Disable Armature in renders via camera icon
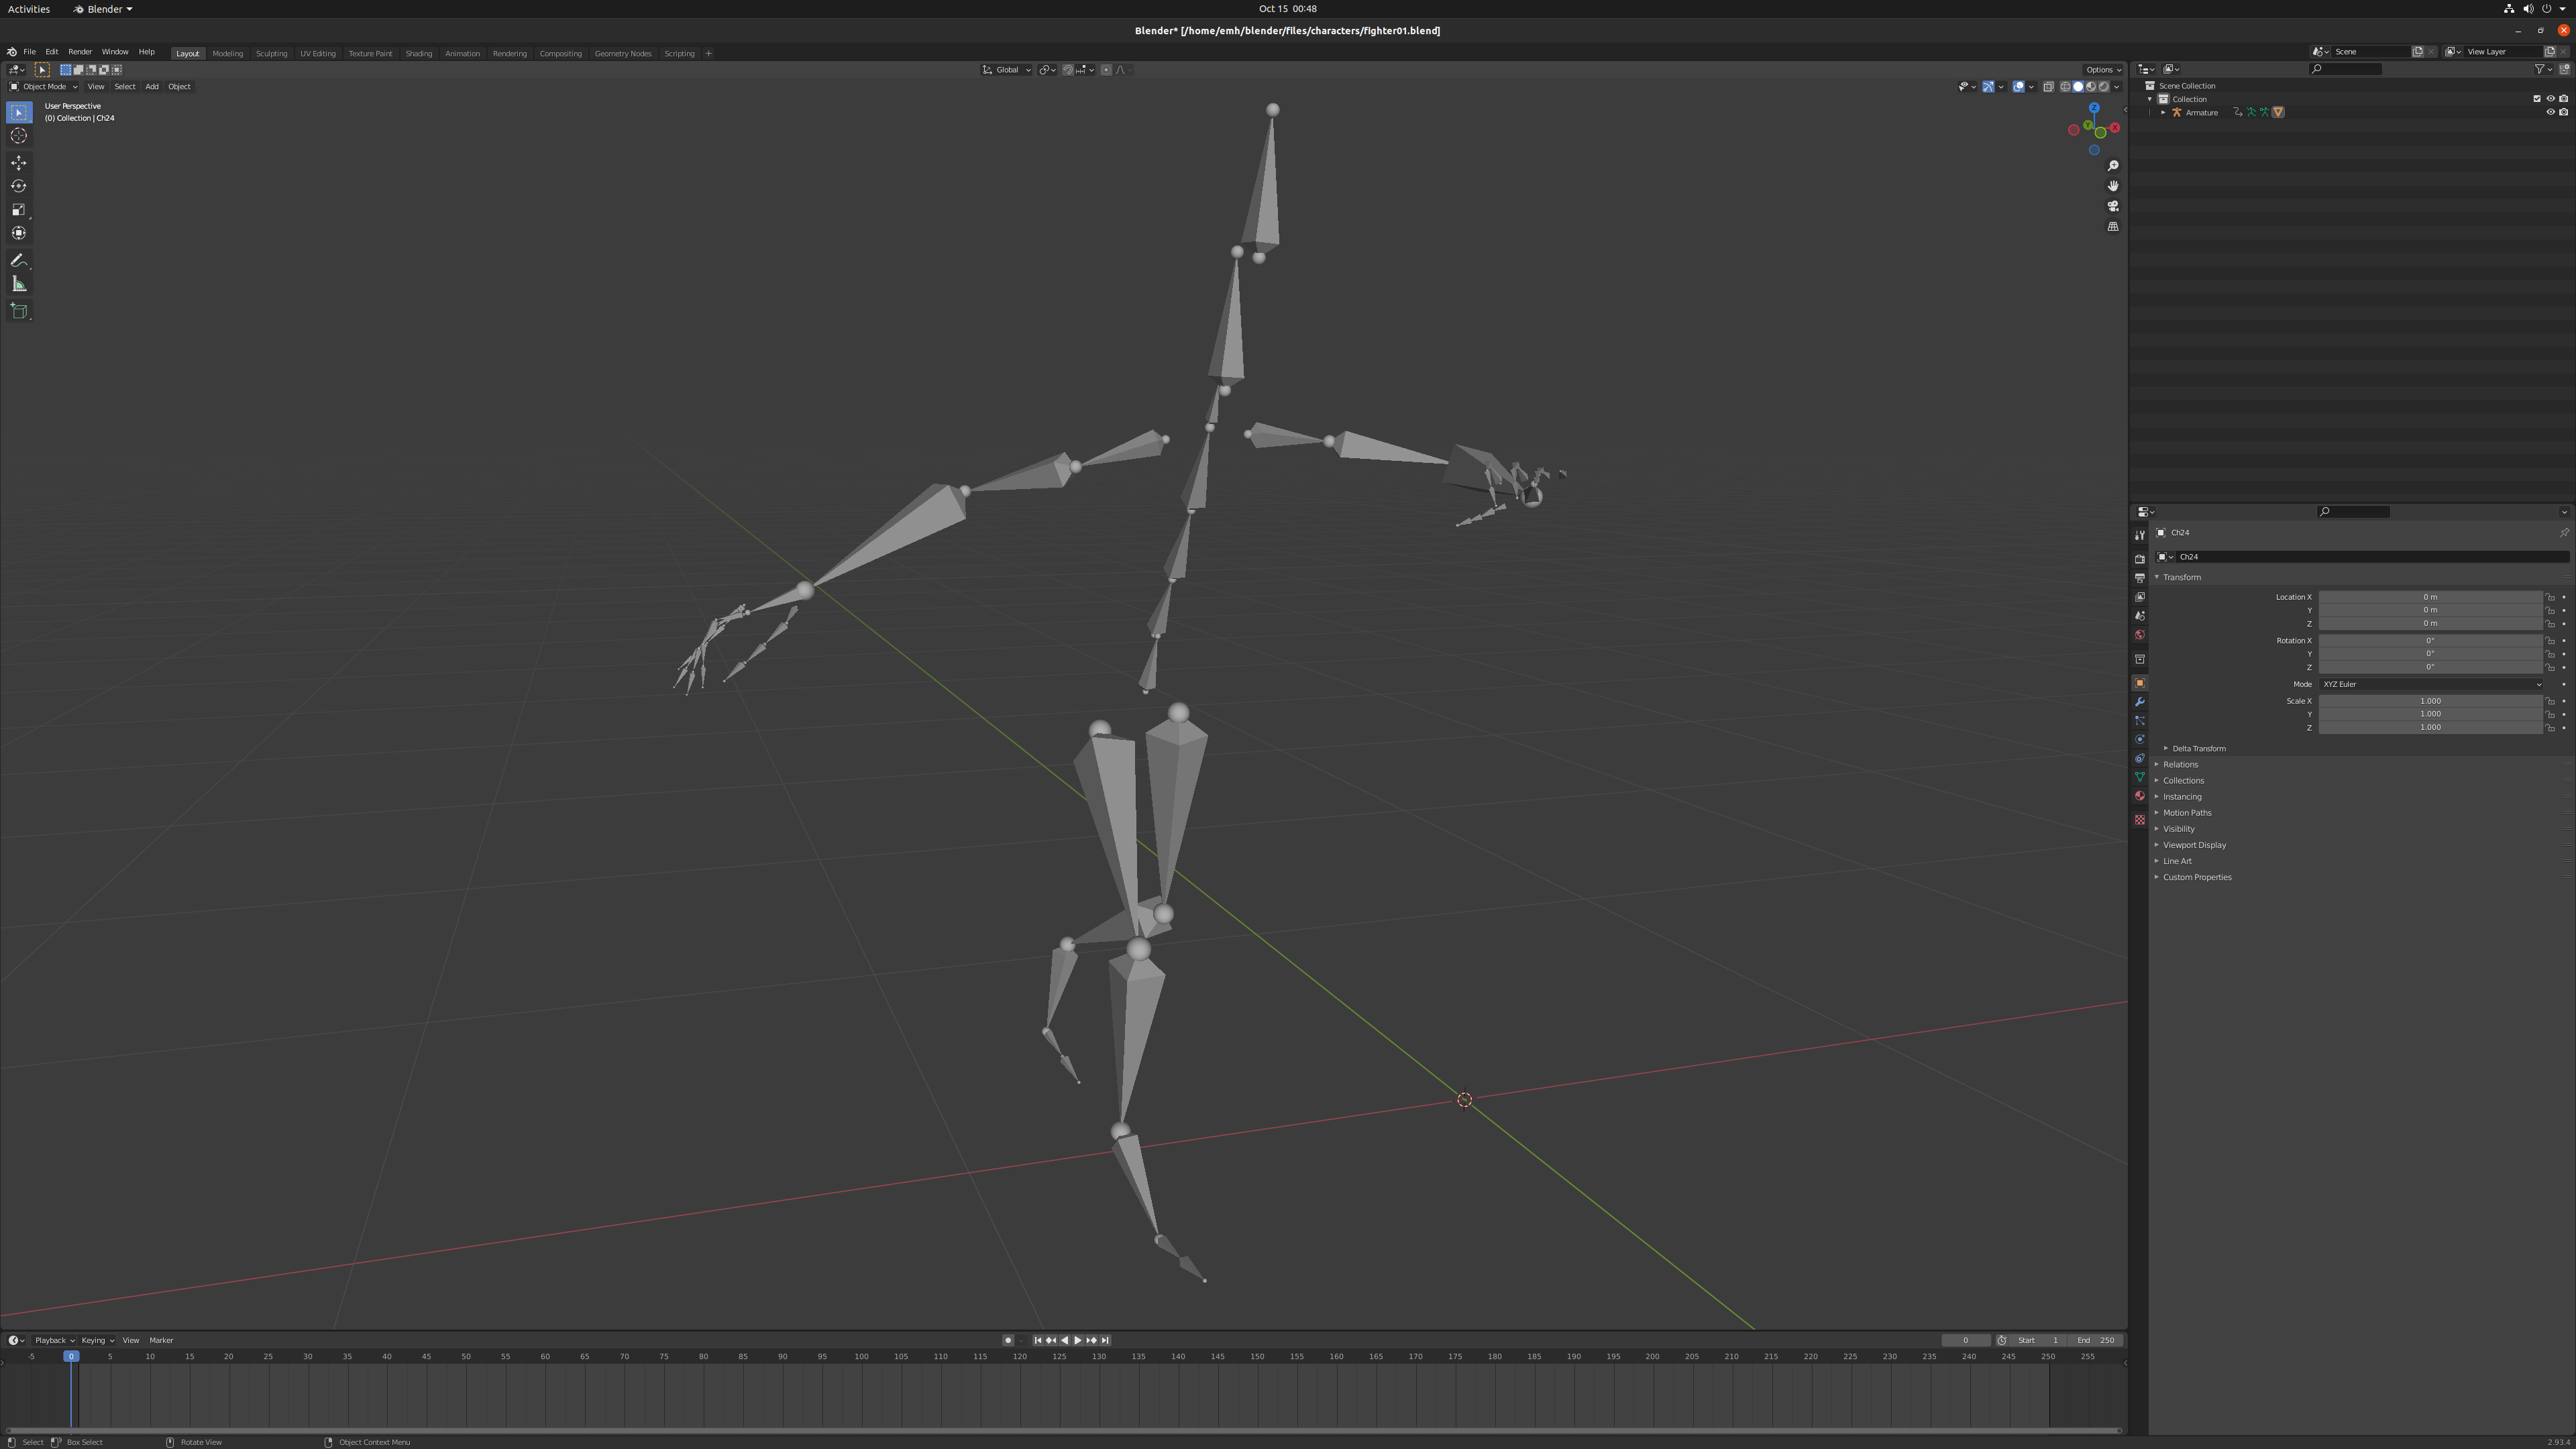The image size is (2576, 1449). pyautogui.click(x=2563, y=112)
